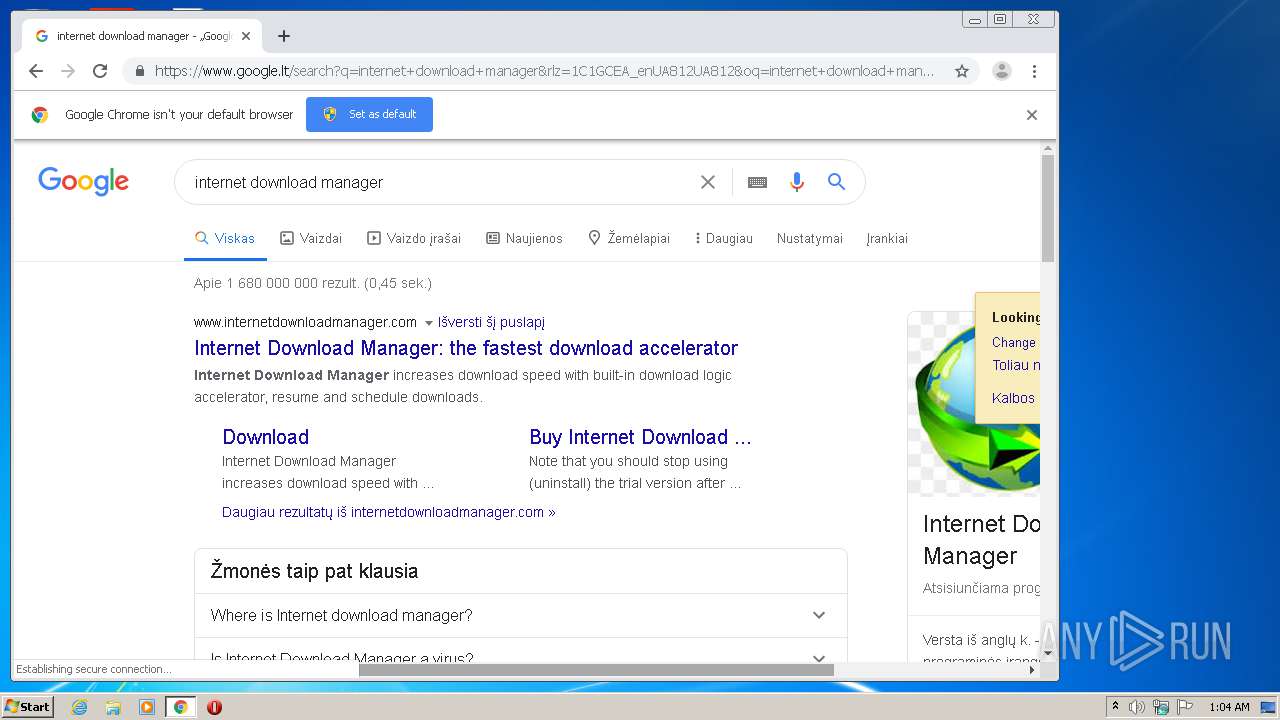Go forward in Chrome history
Image resolution: width=1280 pixels, height=720 pixels.
(68, 71)
